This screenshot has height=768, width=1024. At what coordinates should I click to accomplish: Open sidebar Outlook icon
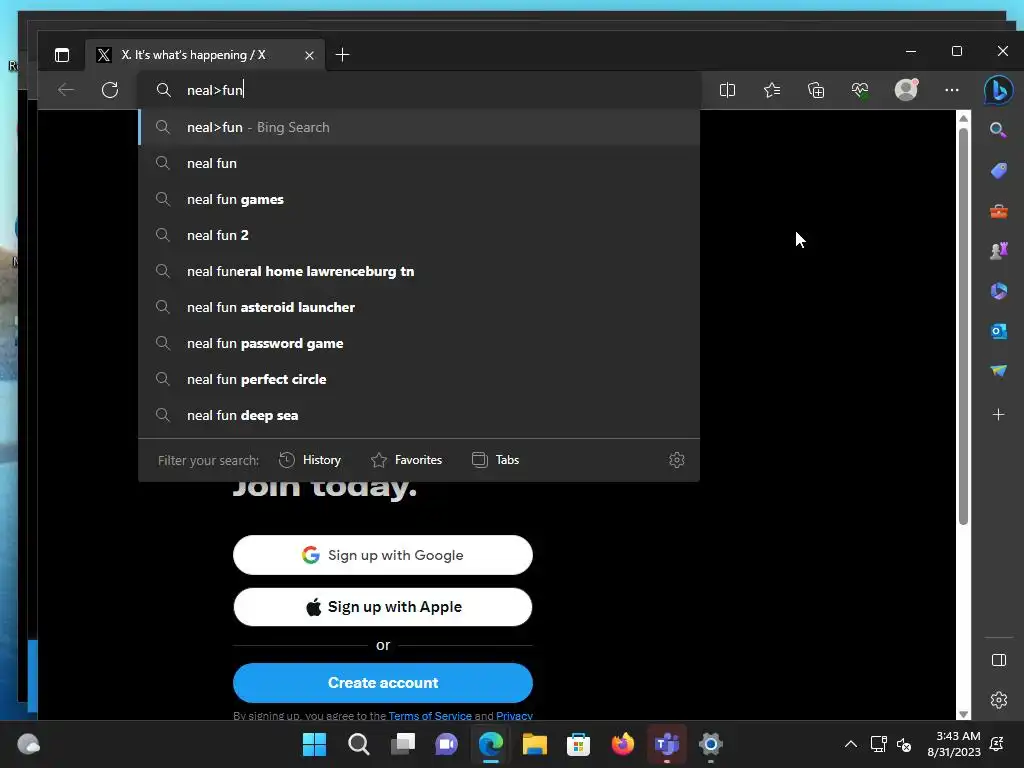(x=999, y=331)
